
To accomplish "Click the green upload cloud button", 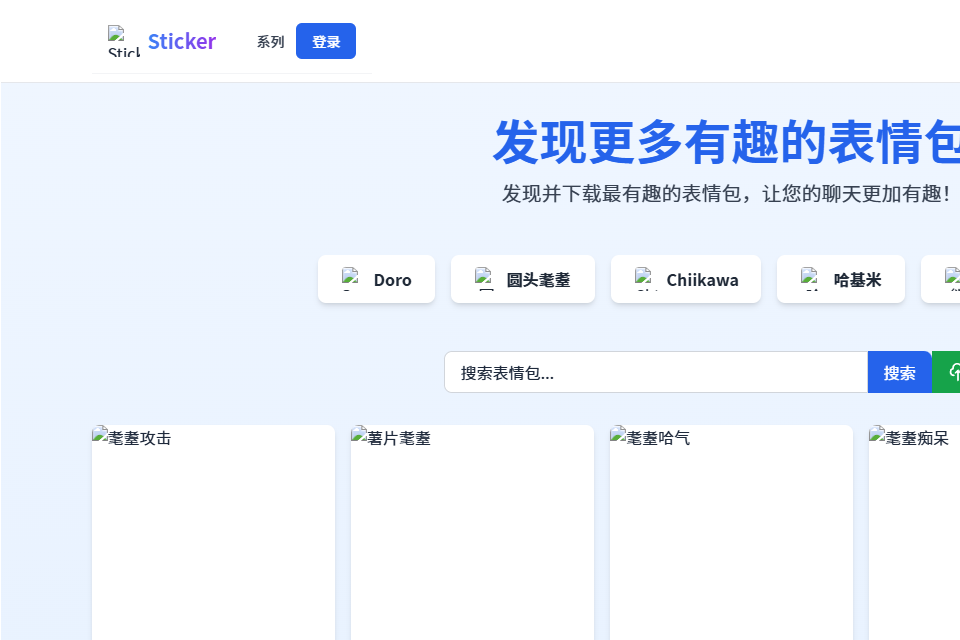I will coord(947,372).
